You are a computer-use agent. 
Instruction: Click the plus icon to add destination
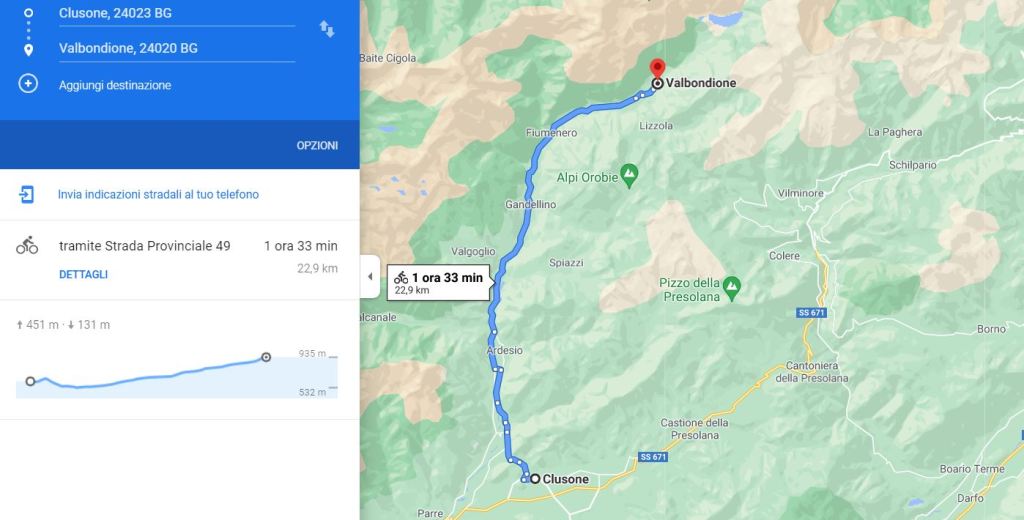click(28, 84)
